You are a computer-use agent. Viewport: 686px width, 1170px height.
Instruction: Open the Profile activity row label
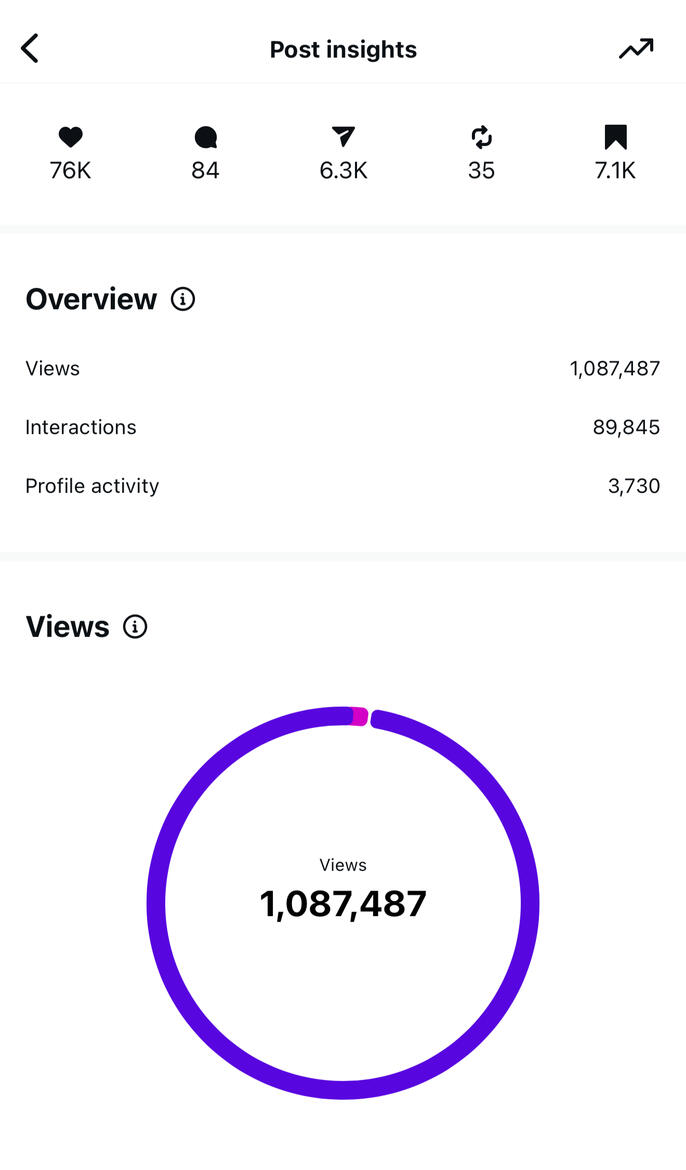(92, 486)
